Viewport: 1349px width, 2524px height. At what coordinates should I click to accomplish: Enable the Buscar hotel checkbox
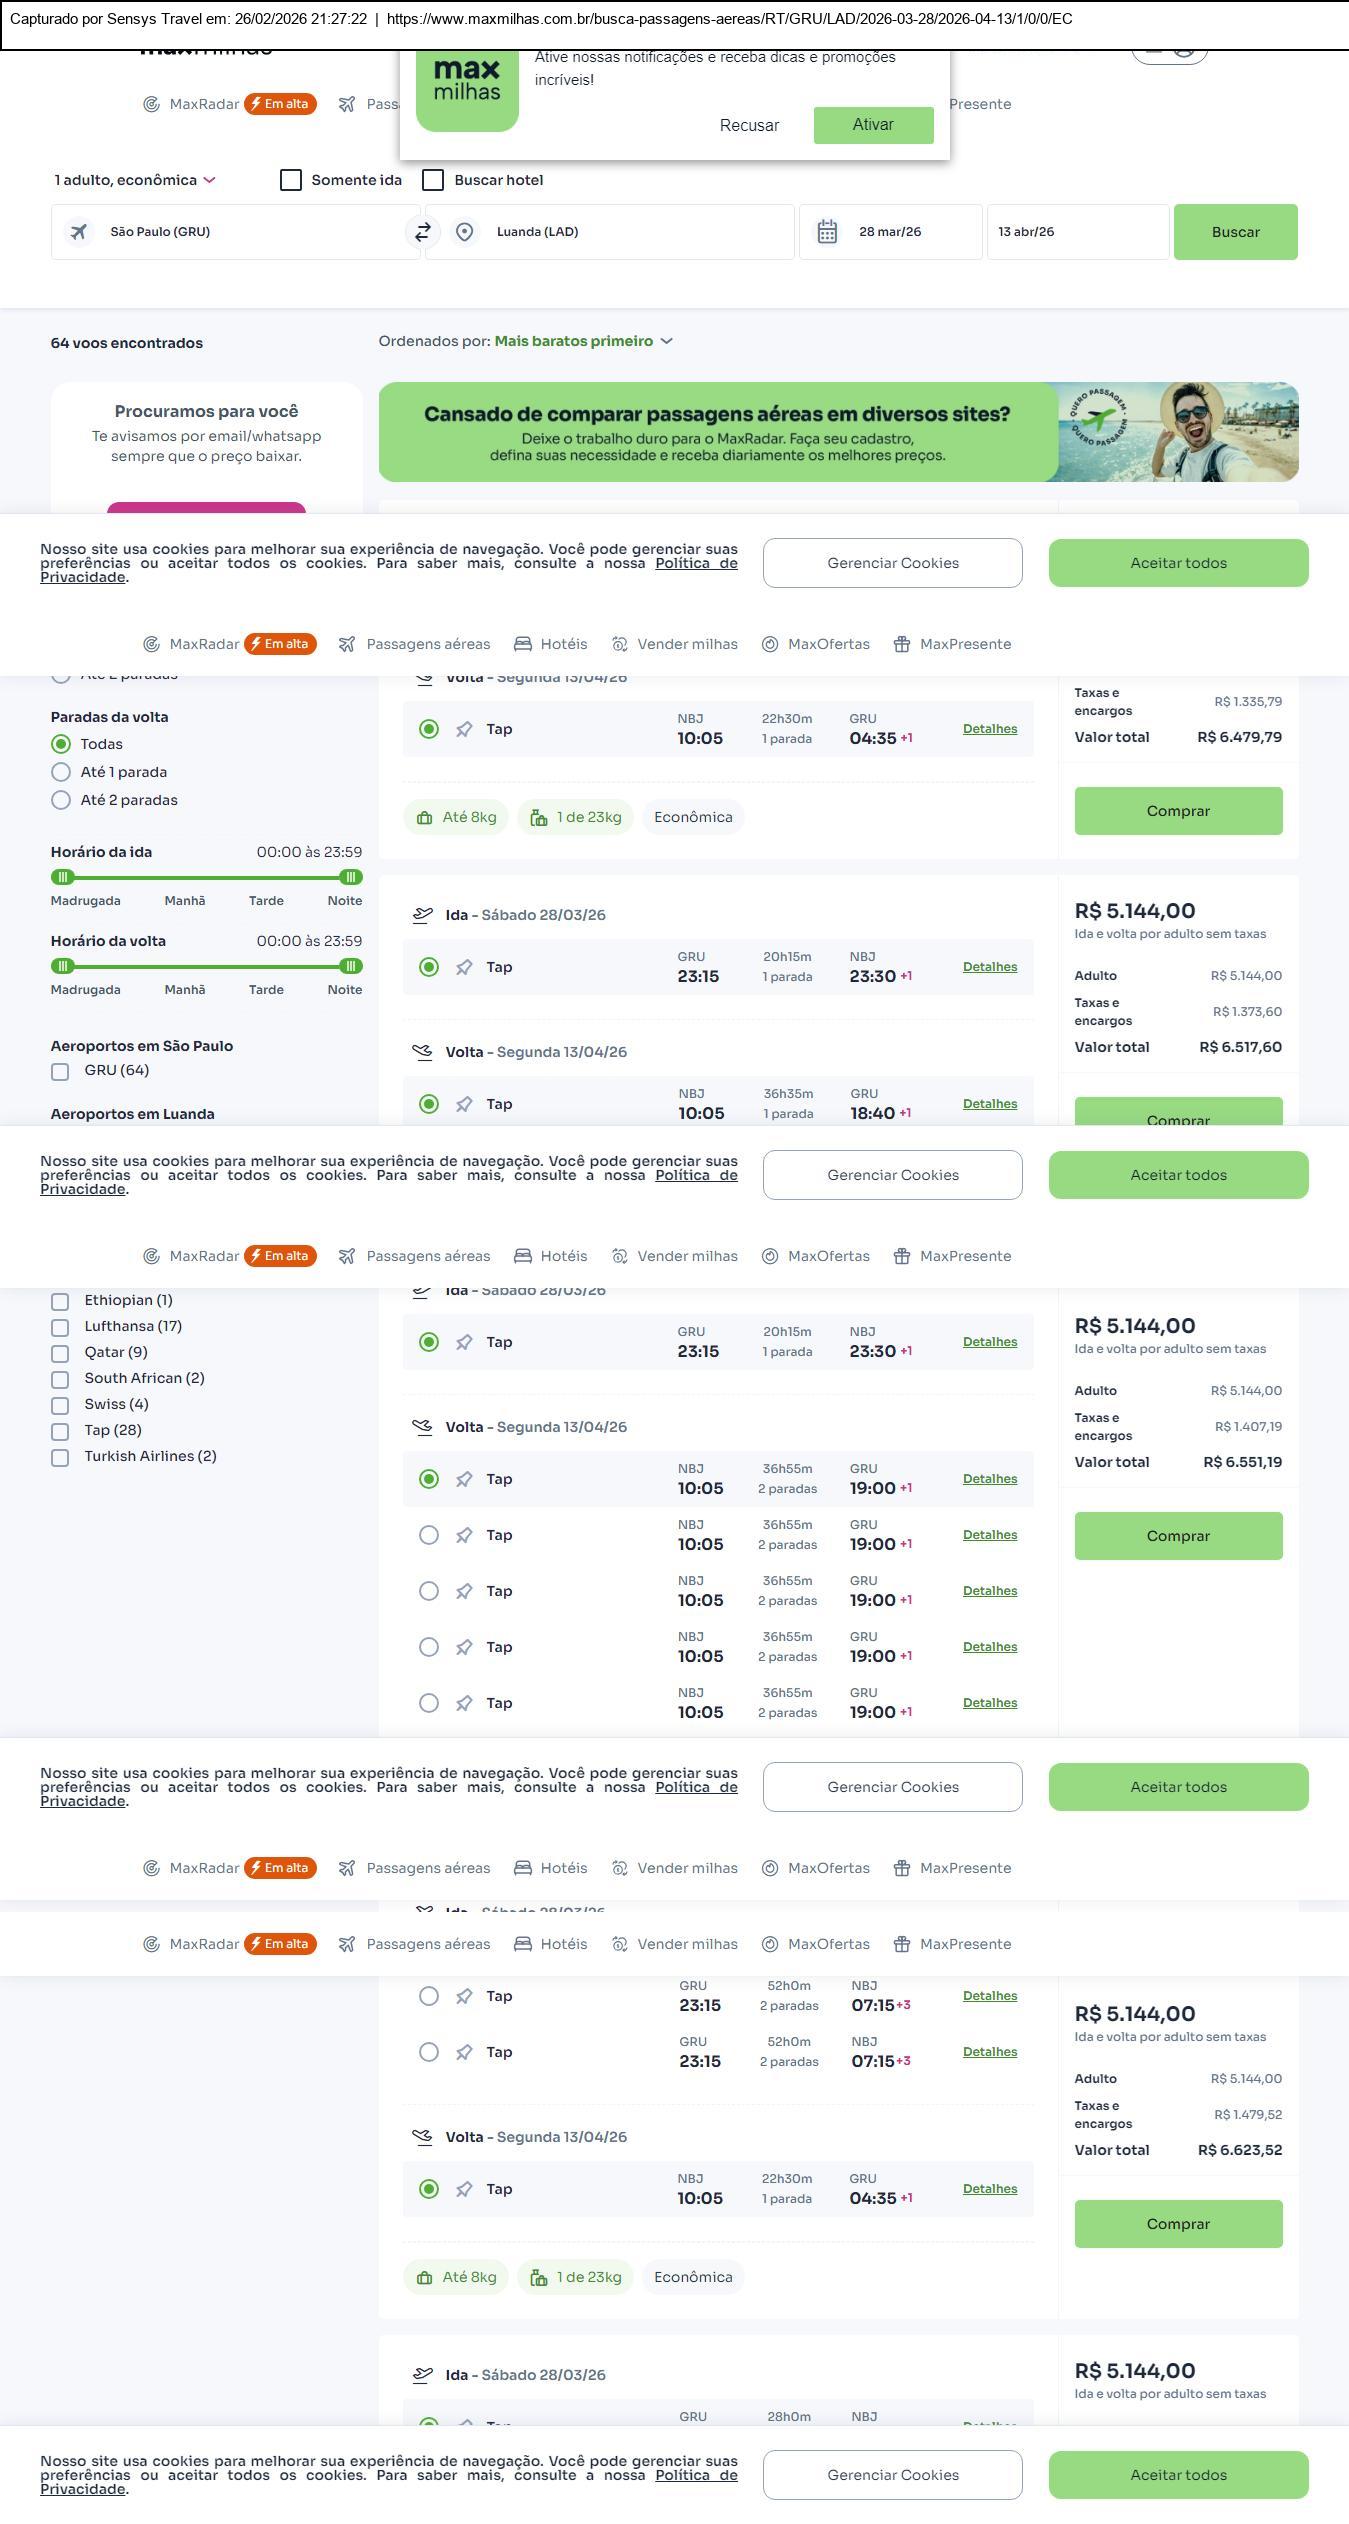coord(433,180)
